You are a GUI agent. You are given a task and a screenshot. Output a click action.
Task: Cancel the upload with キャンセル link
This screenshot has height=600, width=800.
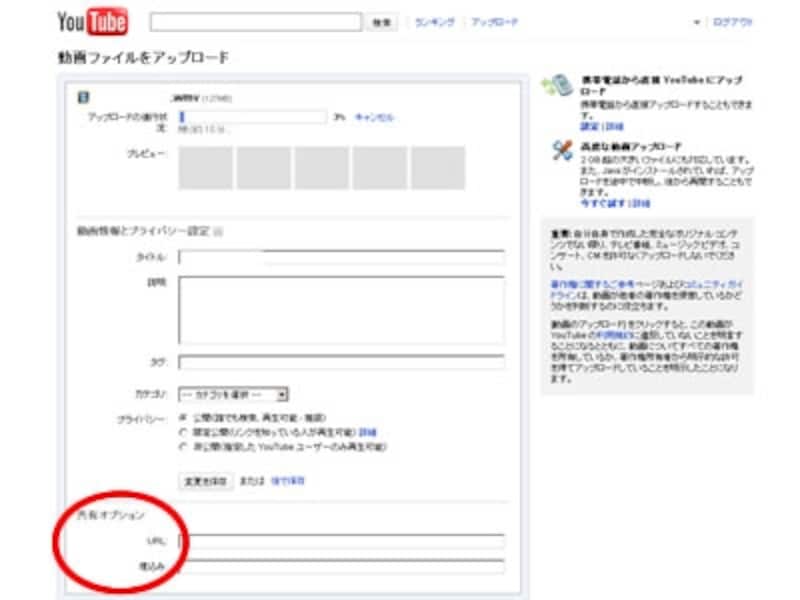[x=374, y=117]
